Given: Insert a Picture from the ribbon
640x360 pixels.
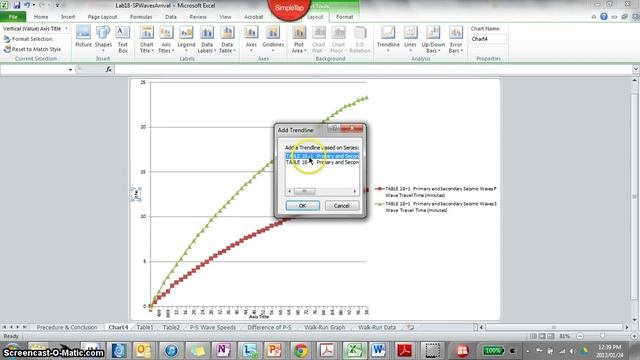Looking at the screenshot, I should click(83, 37).
